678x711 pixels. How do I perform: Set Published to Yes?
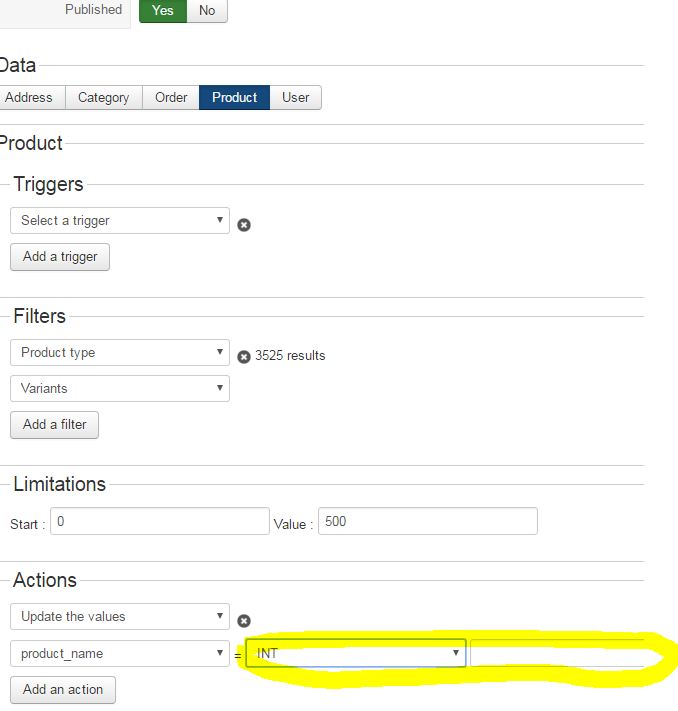pos(163,10)
